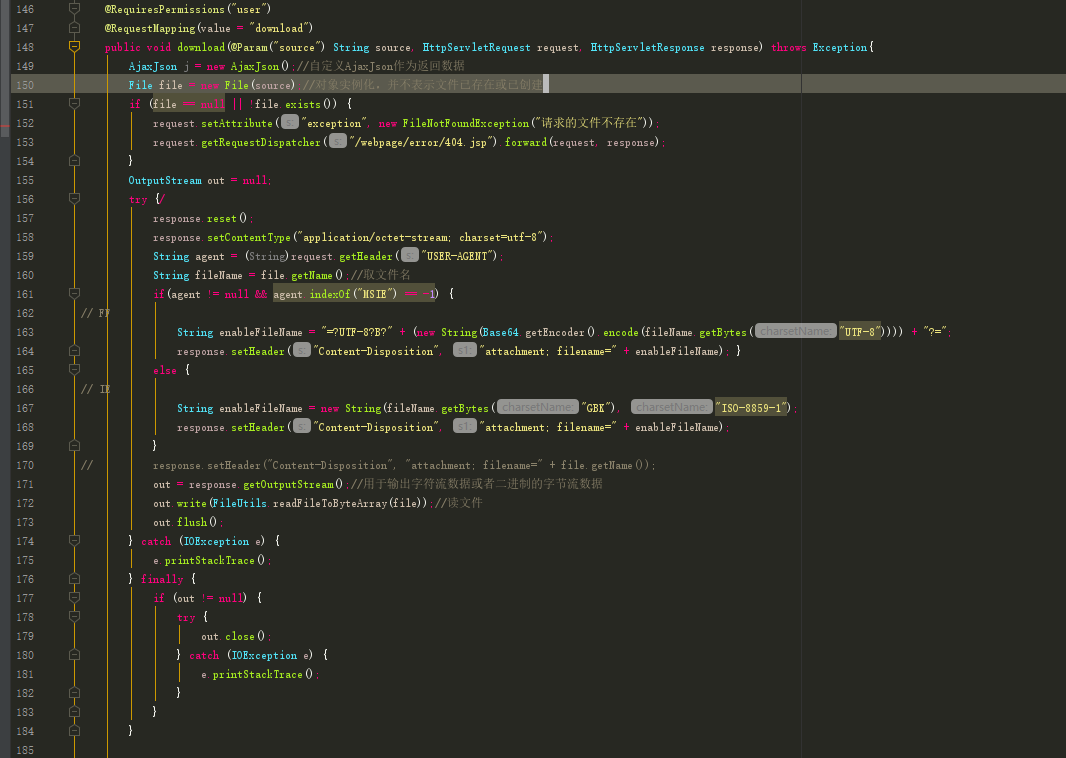This screenshot has height=758, width=1066.
Task: Click FileNotFoundException on line 152
Action: 466,123
